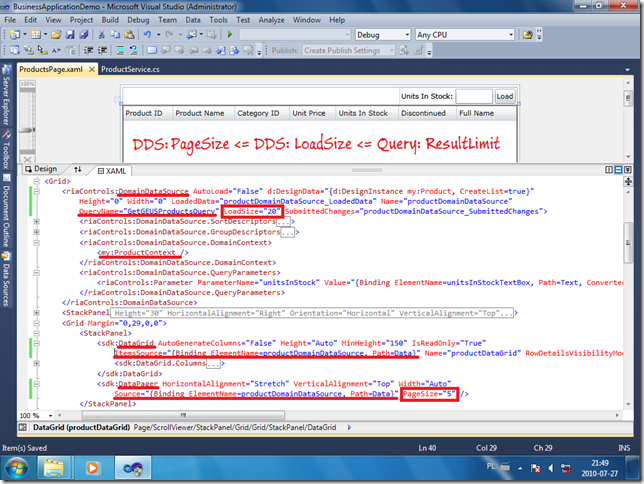Screen dimensions: 644x484
Task: Click the designer zoom slider thumb
Action: pos(27,130)
